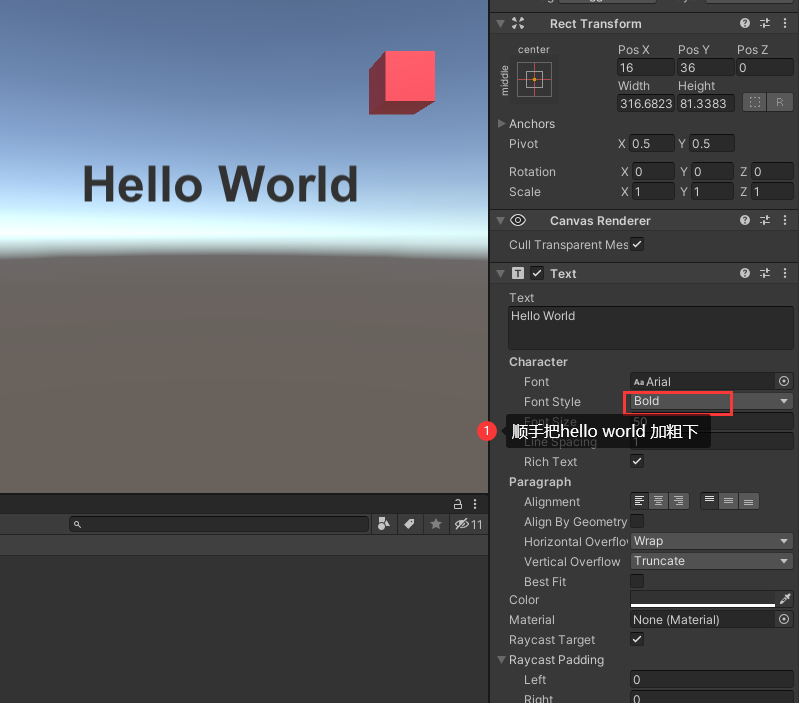Image resolution: width=799 pixels, height=703 pixels.
Task: Click the Hello World text input area
Action: (x=650, y=328)
